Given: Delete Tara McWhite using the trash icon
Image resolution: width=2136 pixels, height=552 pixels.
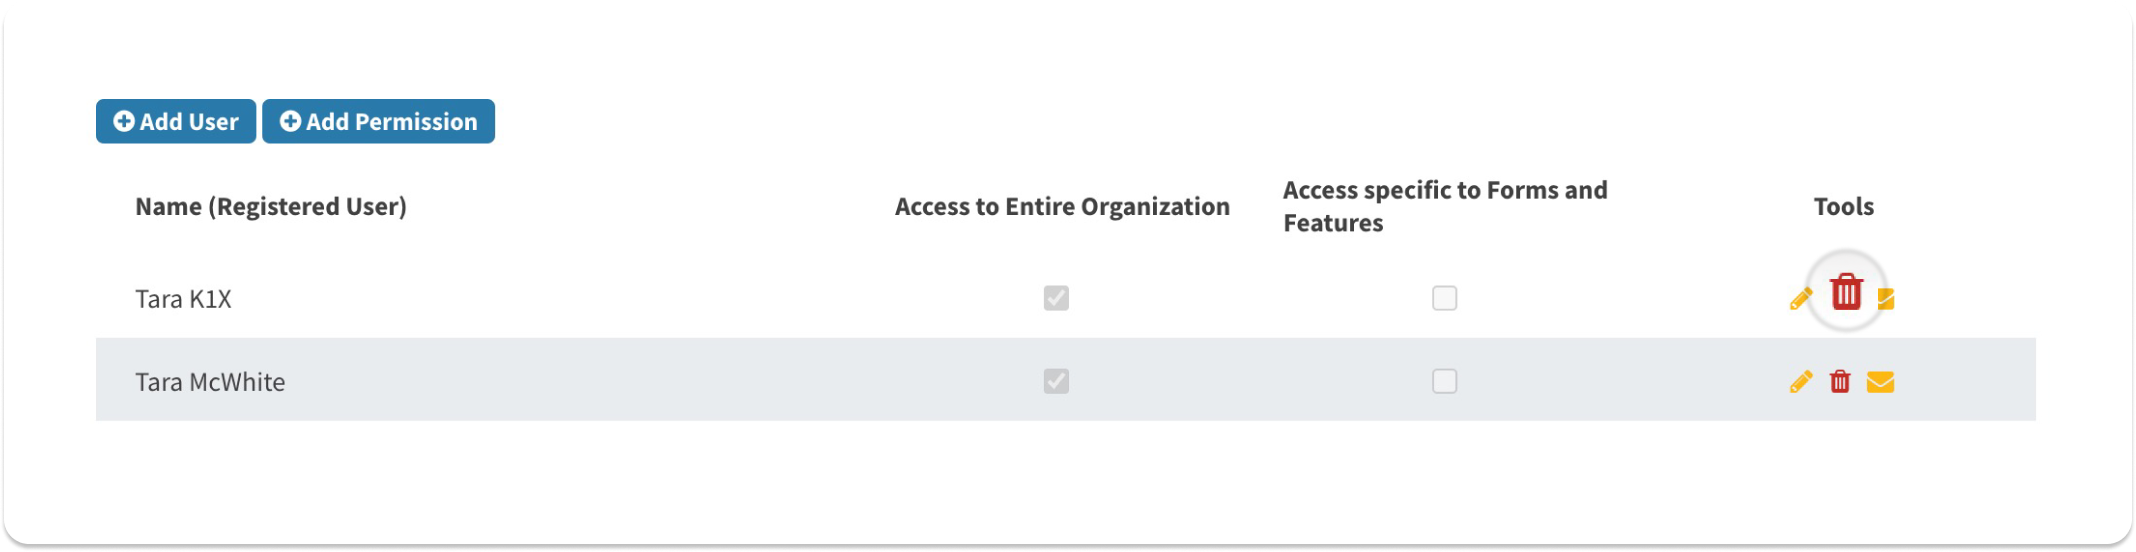Looking at the screenshot, I should click(x=1840, y=381).
